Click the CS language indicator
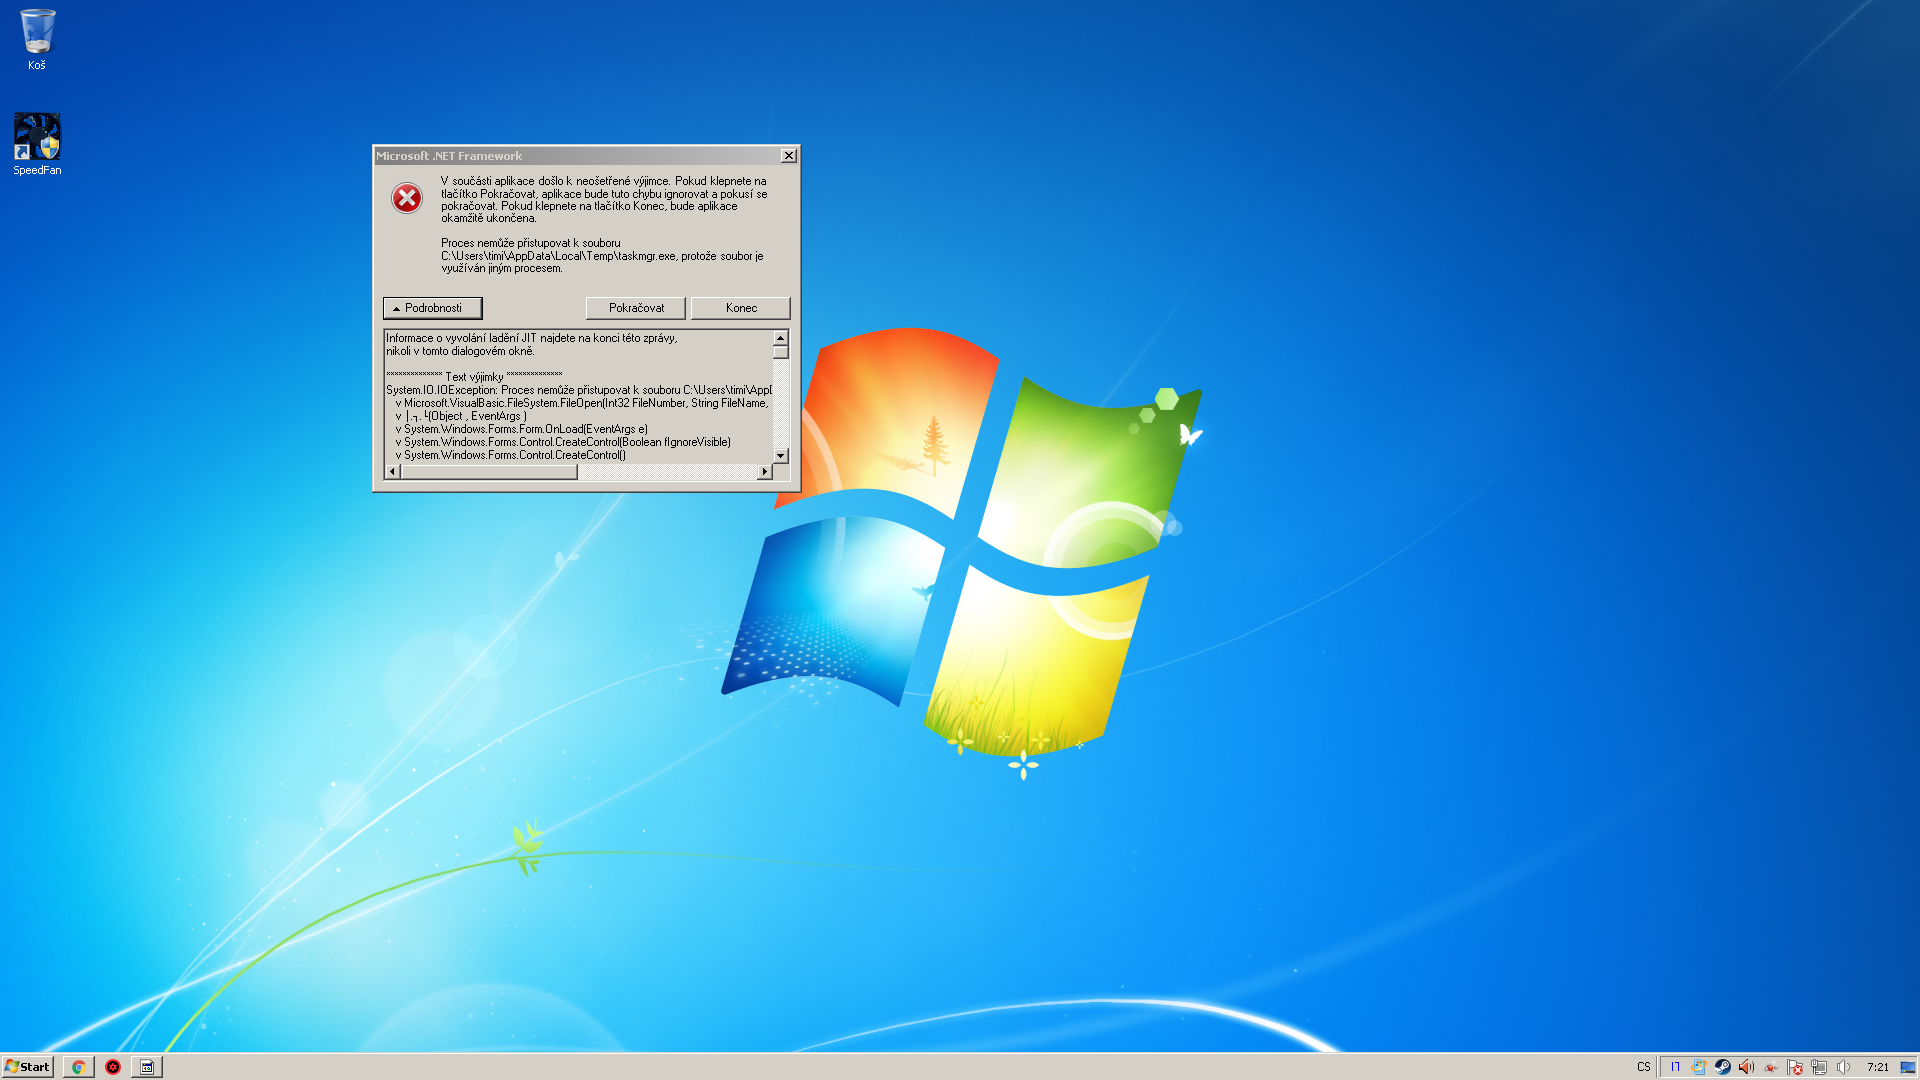Image resolution: width=1920 pixels, height=1080 pixels. [x=1644, y=1067]
